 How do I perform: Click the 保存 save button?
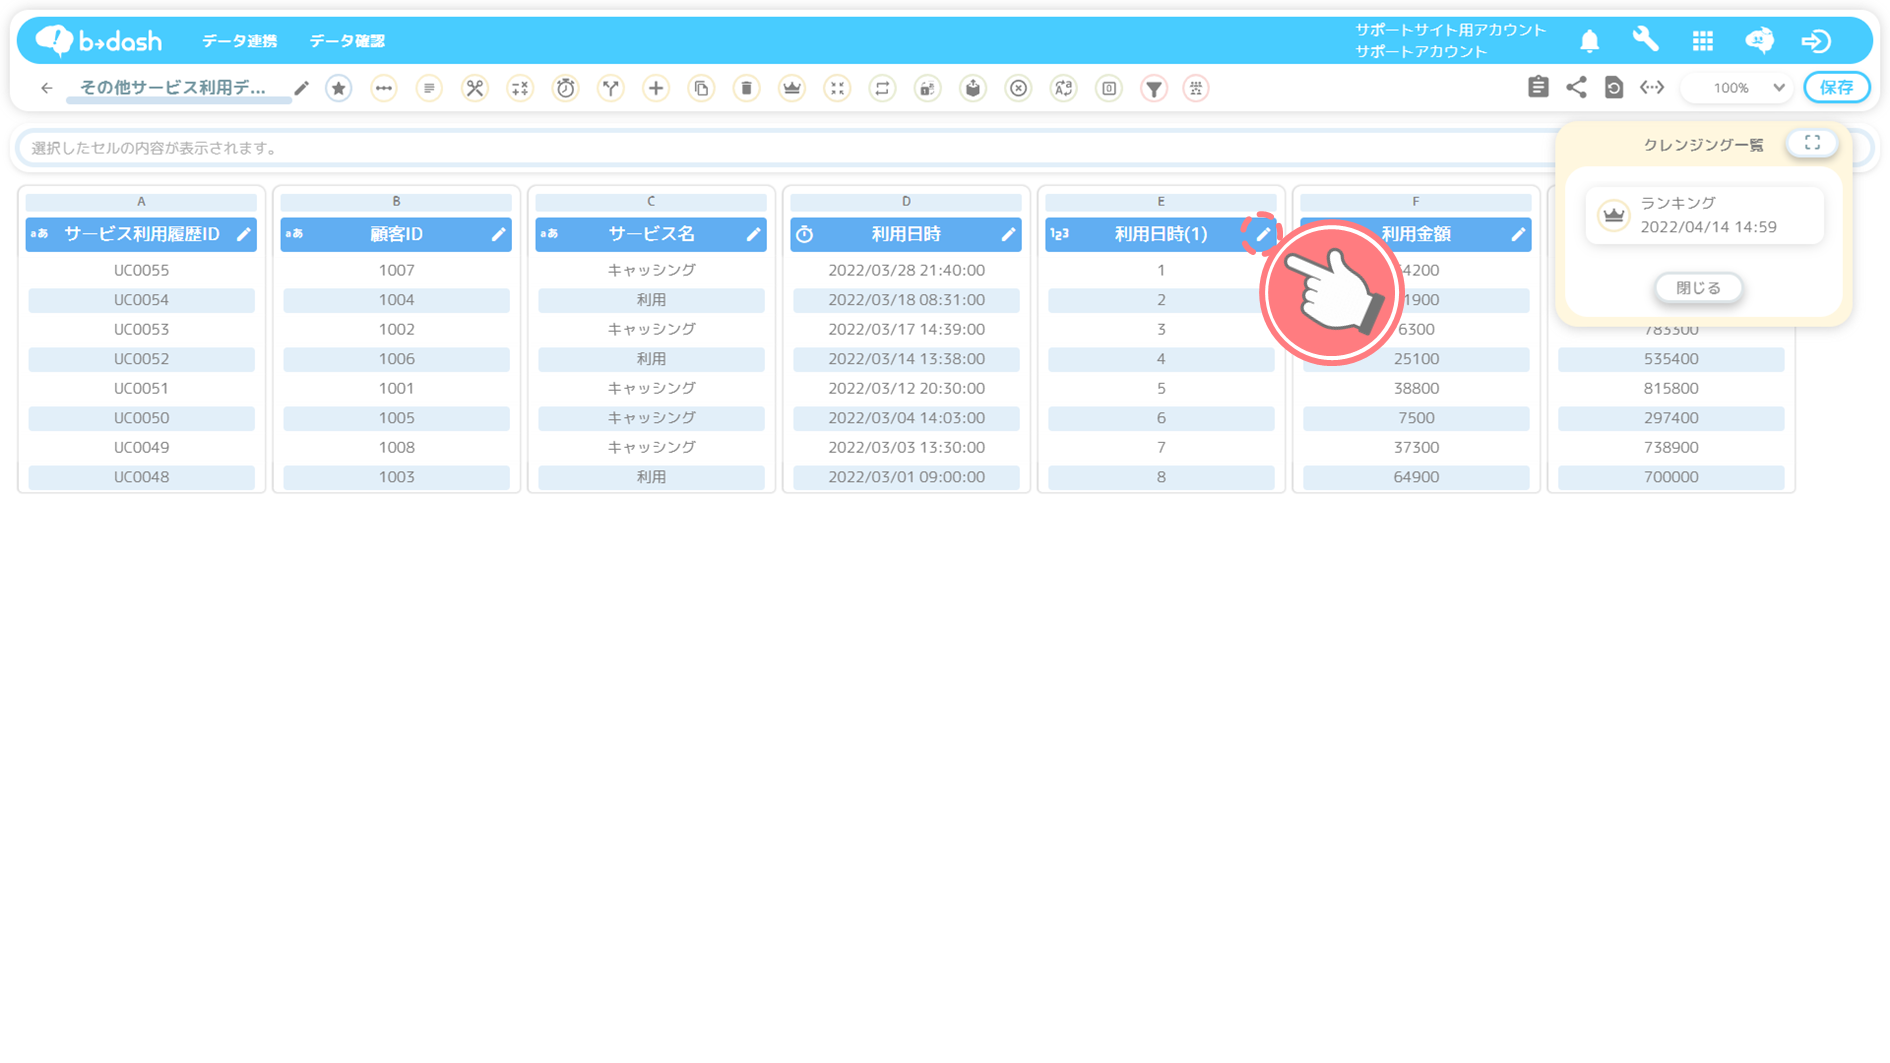[x=1837, y=88]
